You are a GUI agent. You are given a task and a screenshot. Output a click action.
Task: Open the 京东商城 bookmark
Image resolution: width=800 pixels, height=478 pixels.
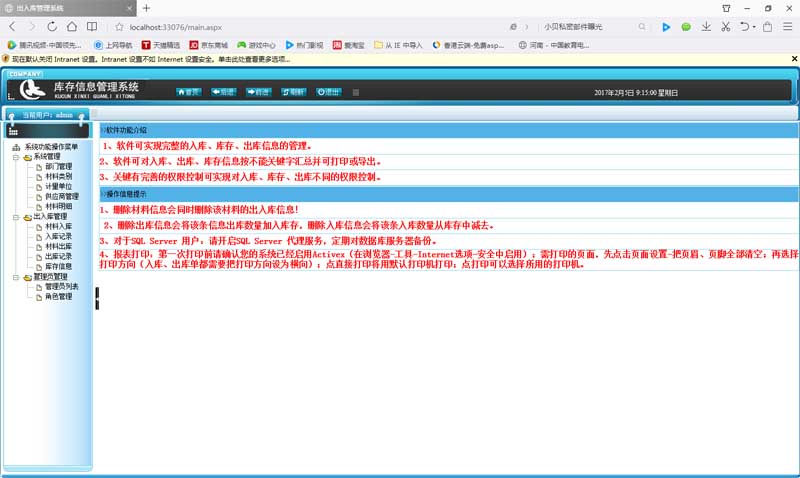208,45
